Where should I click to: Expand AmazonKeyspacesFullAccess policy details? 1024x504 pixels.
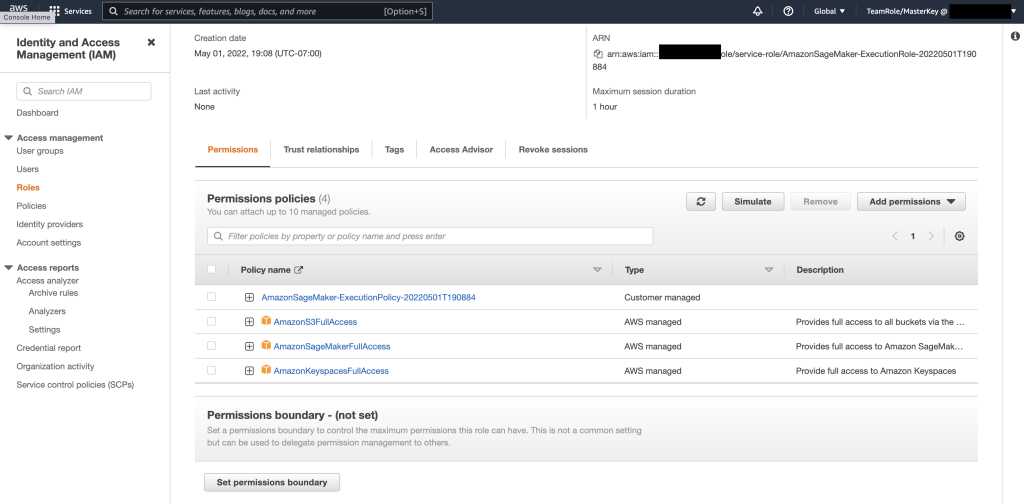249,371
